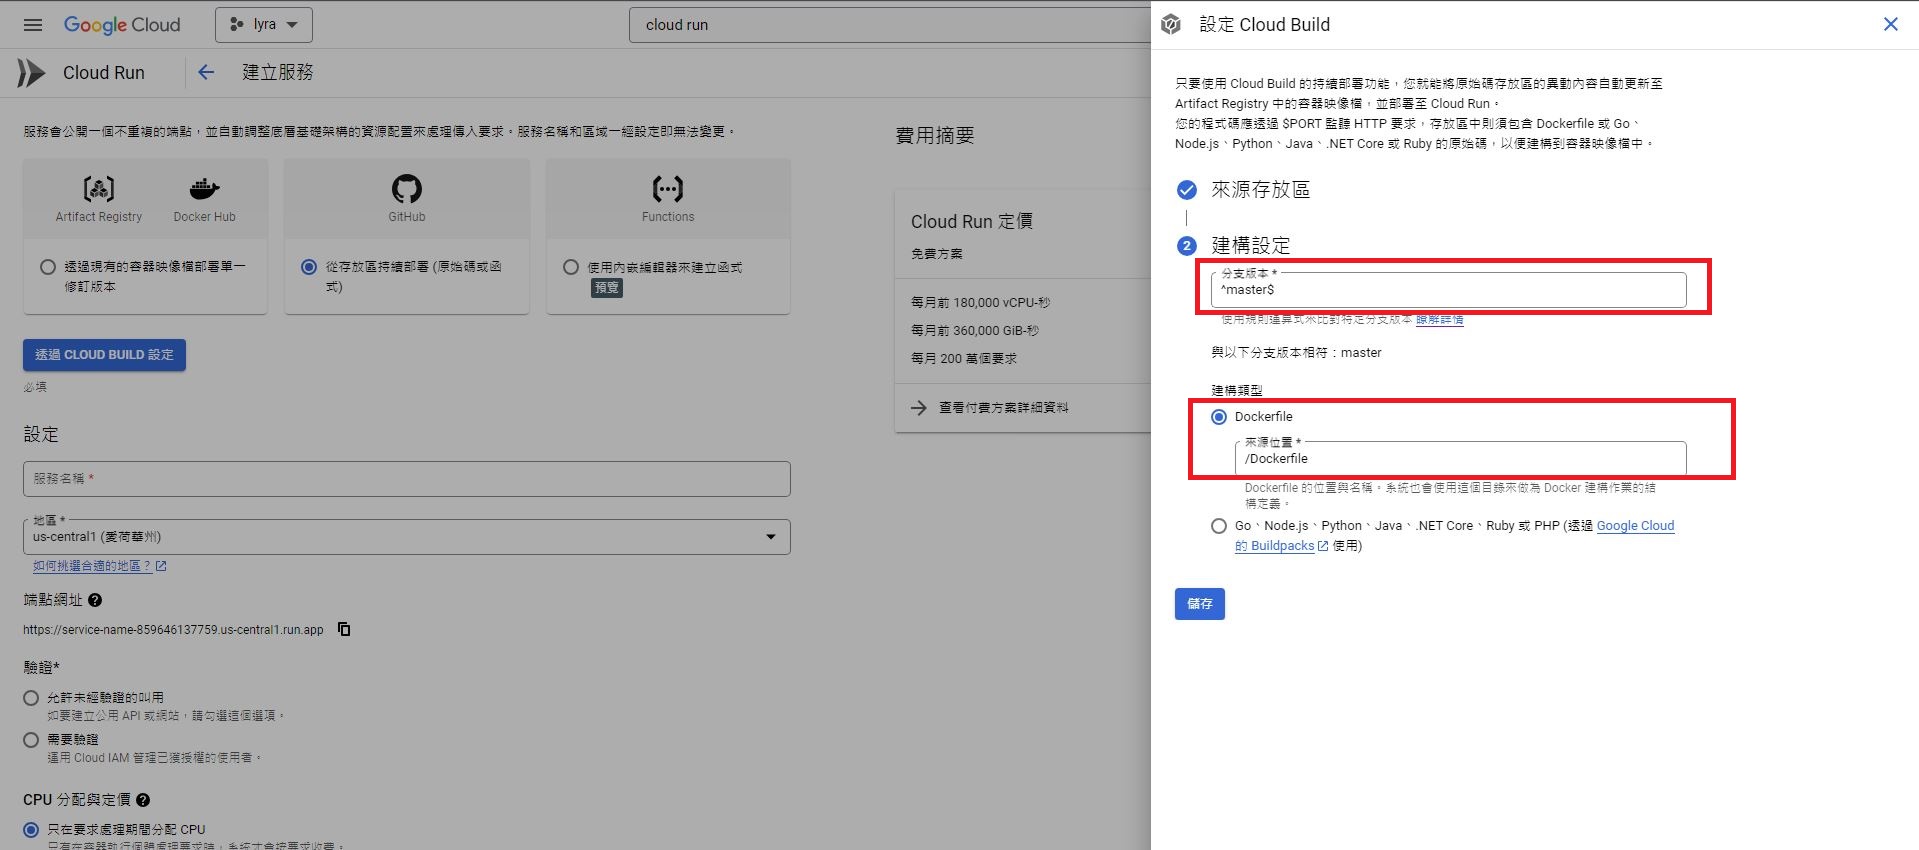Image resolution: width=1919 pixels, height=850 pixels.
Task: Select 需要驗證 radio button
Action: coord(31,740)
